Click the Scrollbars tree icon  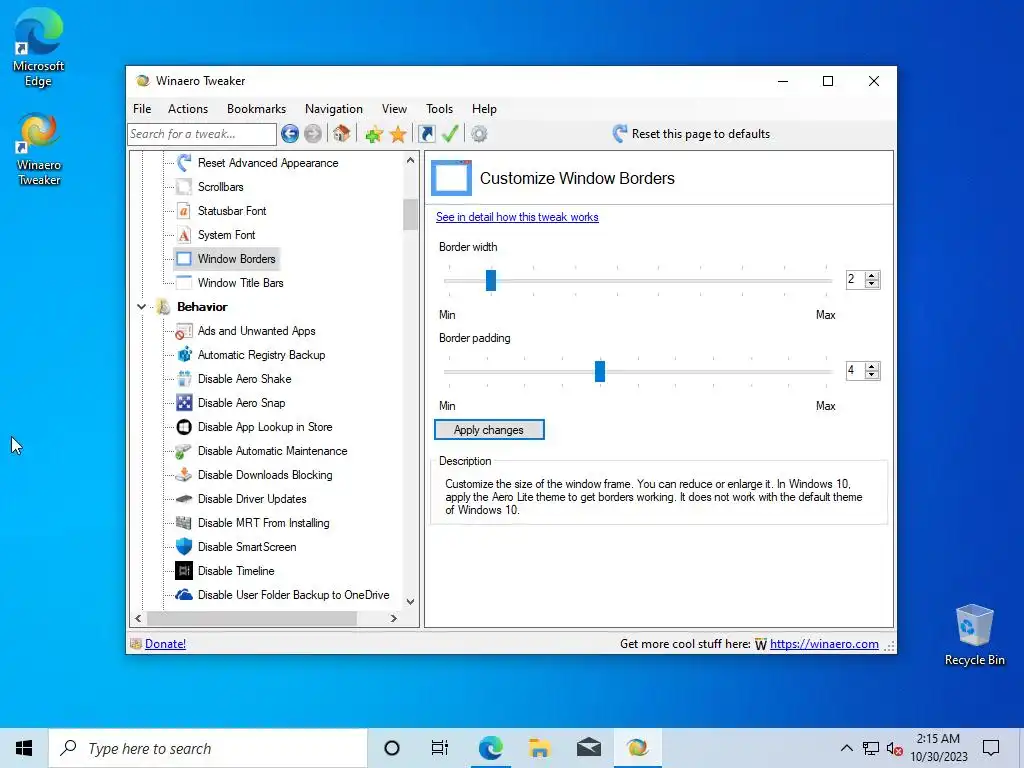184,187
